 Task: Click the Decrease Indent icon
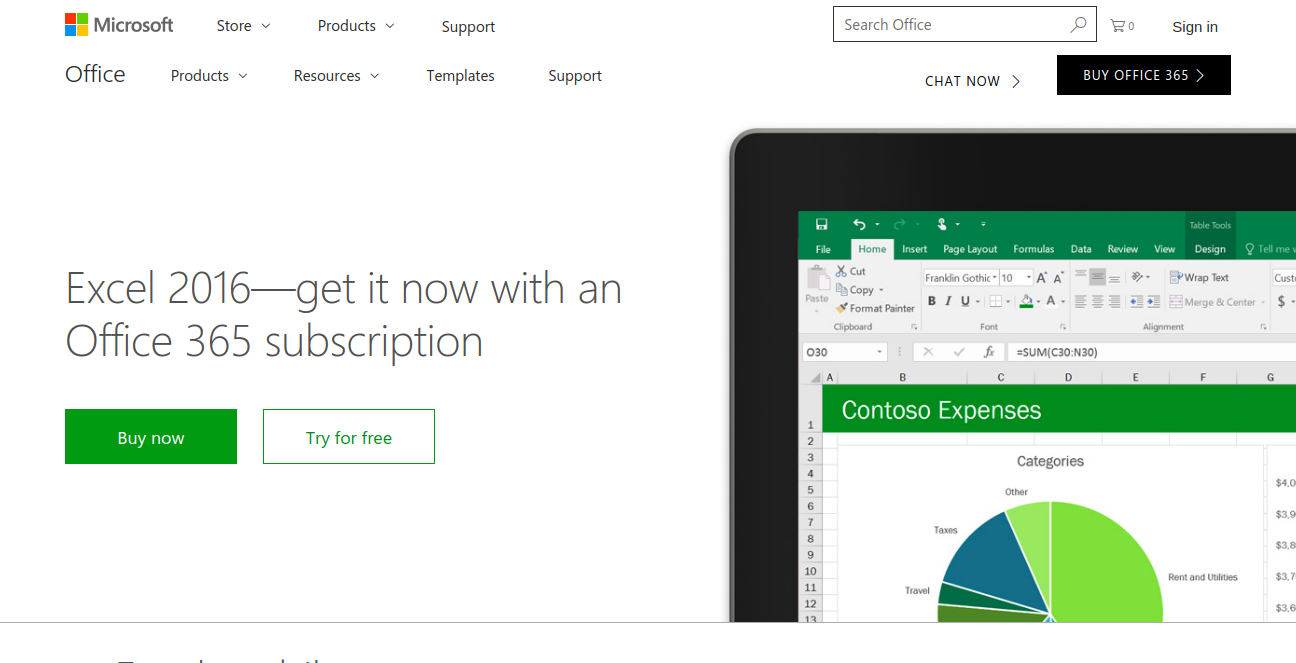pyautogui.click(x=1137, y=301)
